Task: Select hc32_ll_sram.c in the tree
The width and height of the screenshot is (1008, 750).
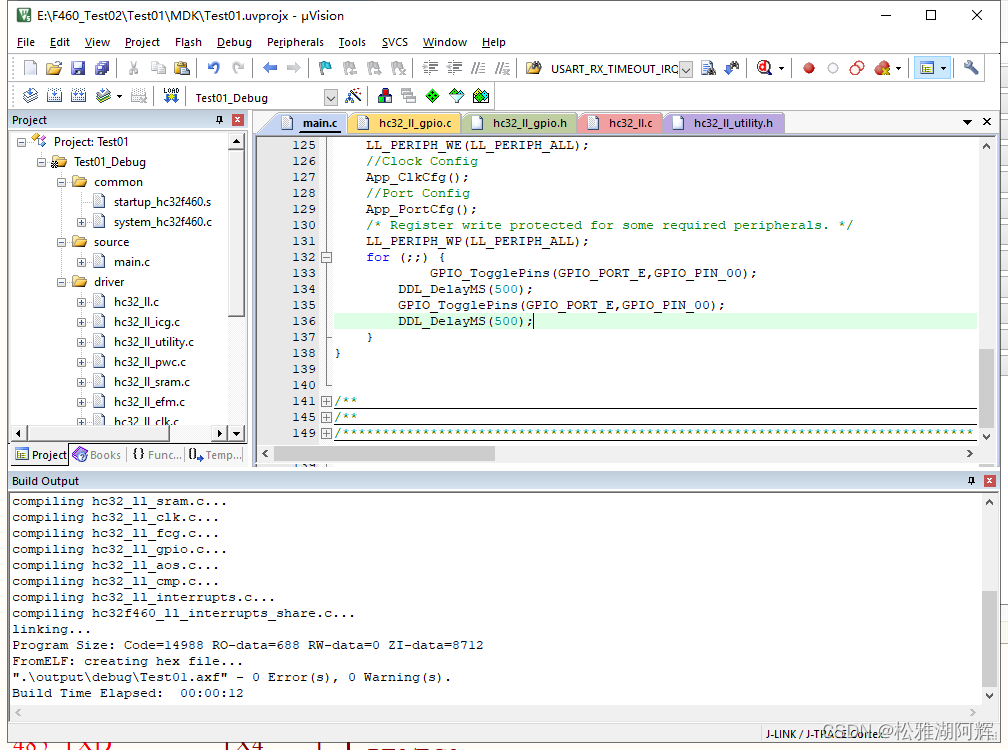Action: 152,382
